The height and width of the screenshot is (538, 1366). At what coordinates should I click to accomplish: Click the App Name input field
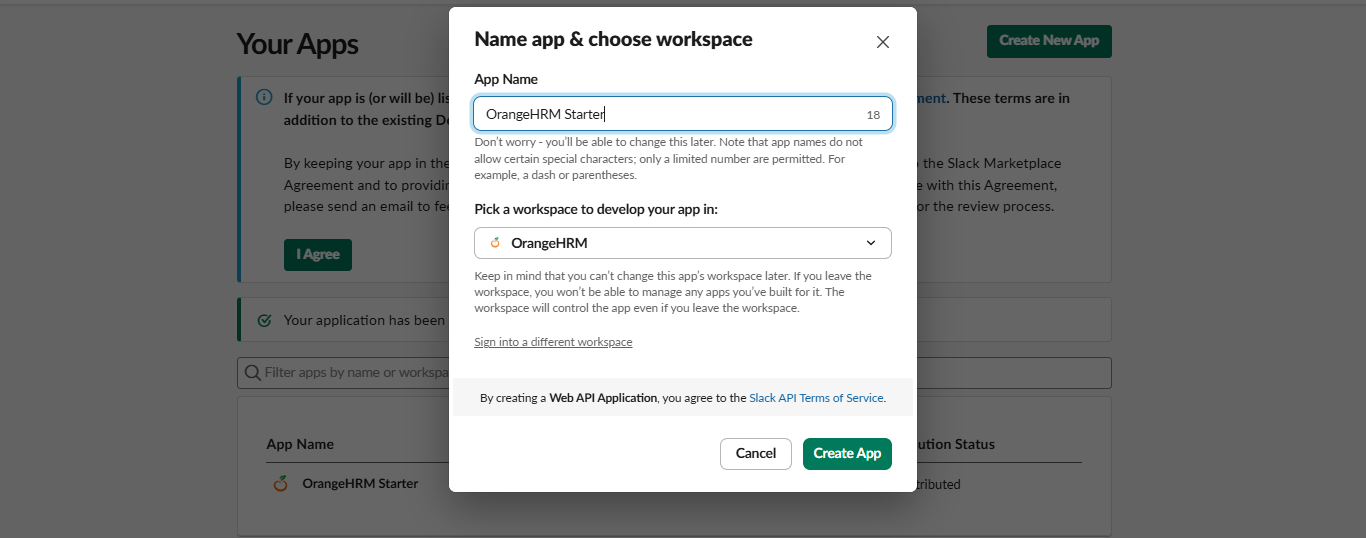683,114
